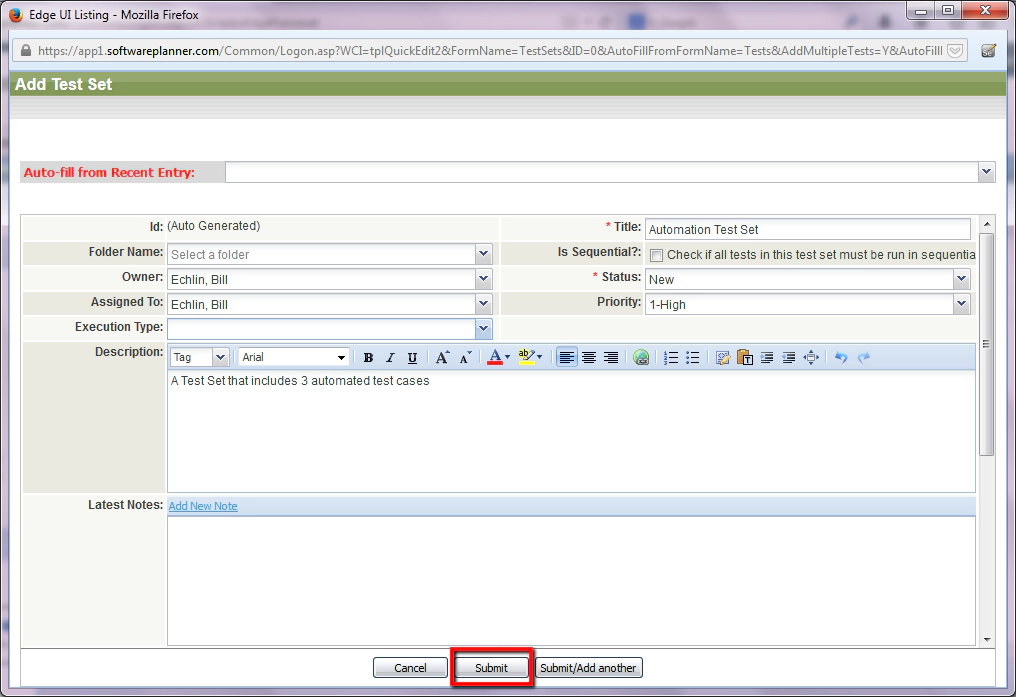The image size is (1016, 697).
Task: Click the Add New Note link
Action: pos(203,506)
